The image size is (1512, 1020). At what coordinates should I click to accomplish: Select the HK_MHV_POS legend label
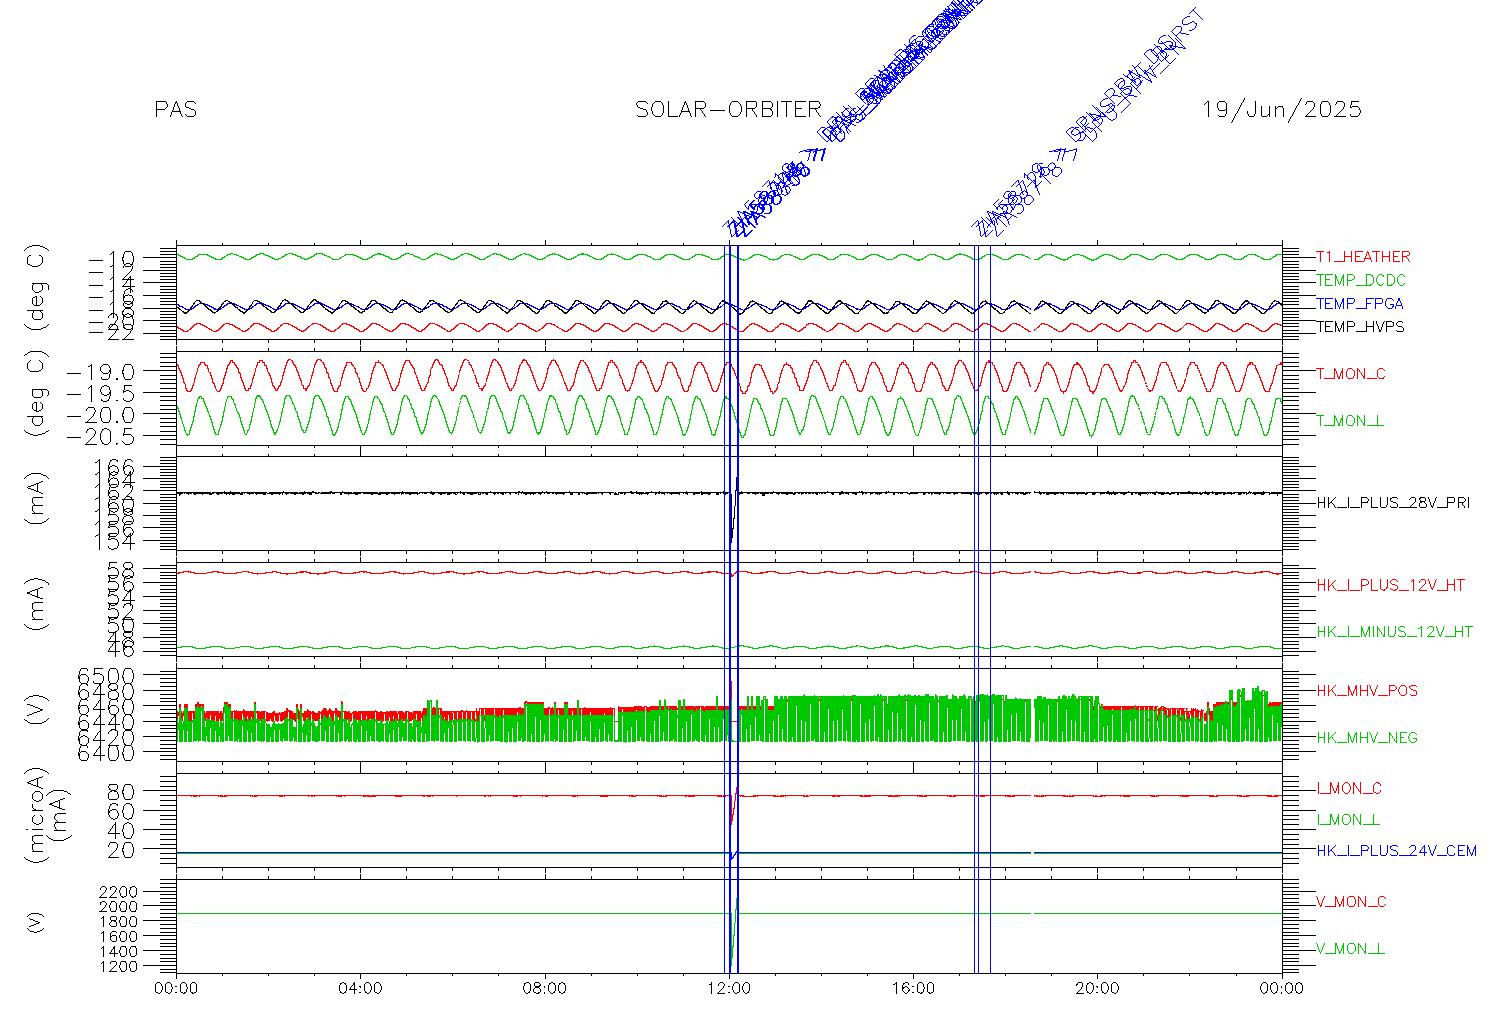(1367, 691)
